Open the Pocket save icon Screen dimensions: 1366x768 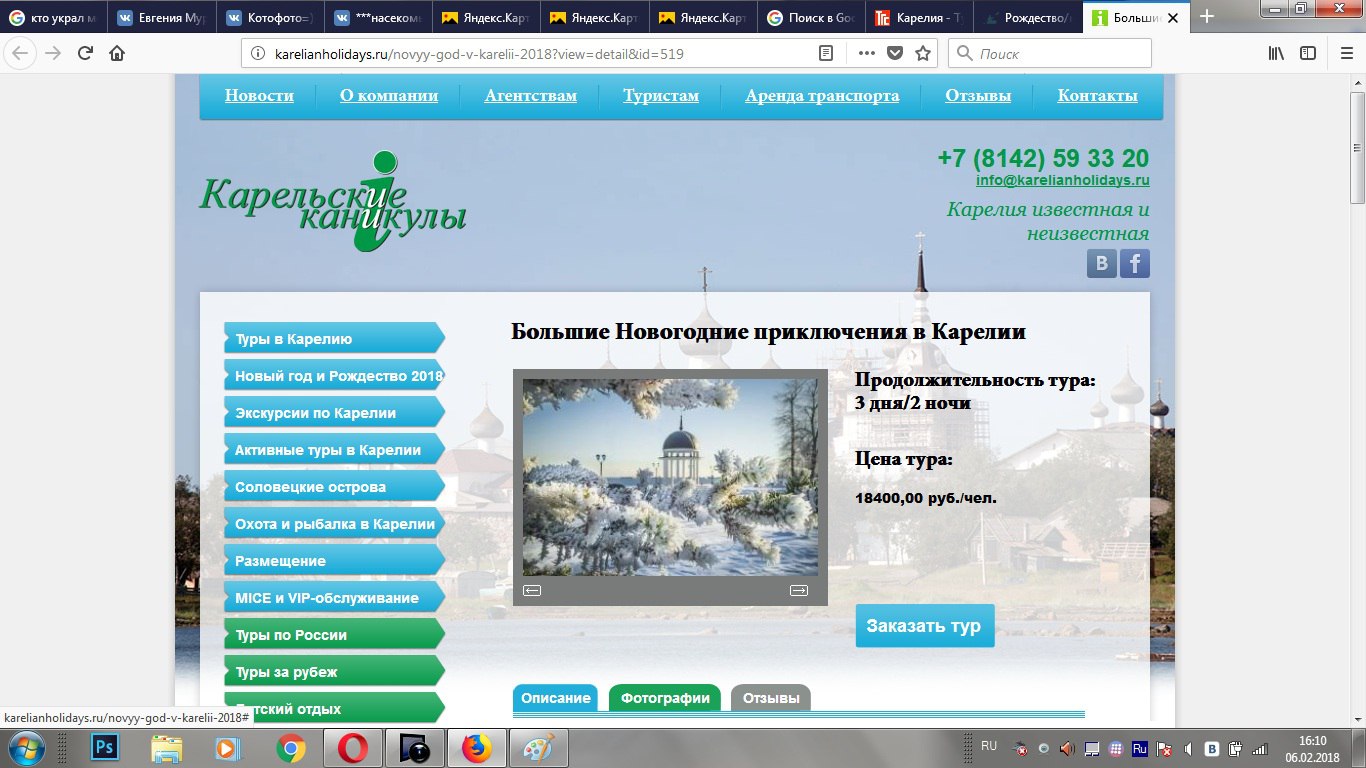pyautogui.click(x=895, y=53)
